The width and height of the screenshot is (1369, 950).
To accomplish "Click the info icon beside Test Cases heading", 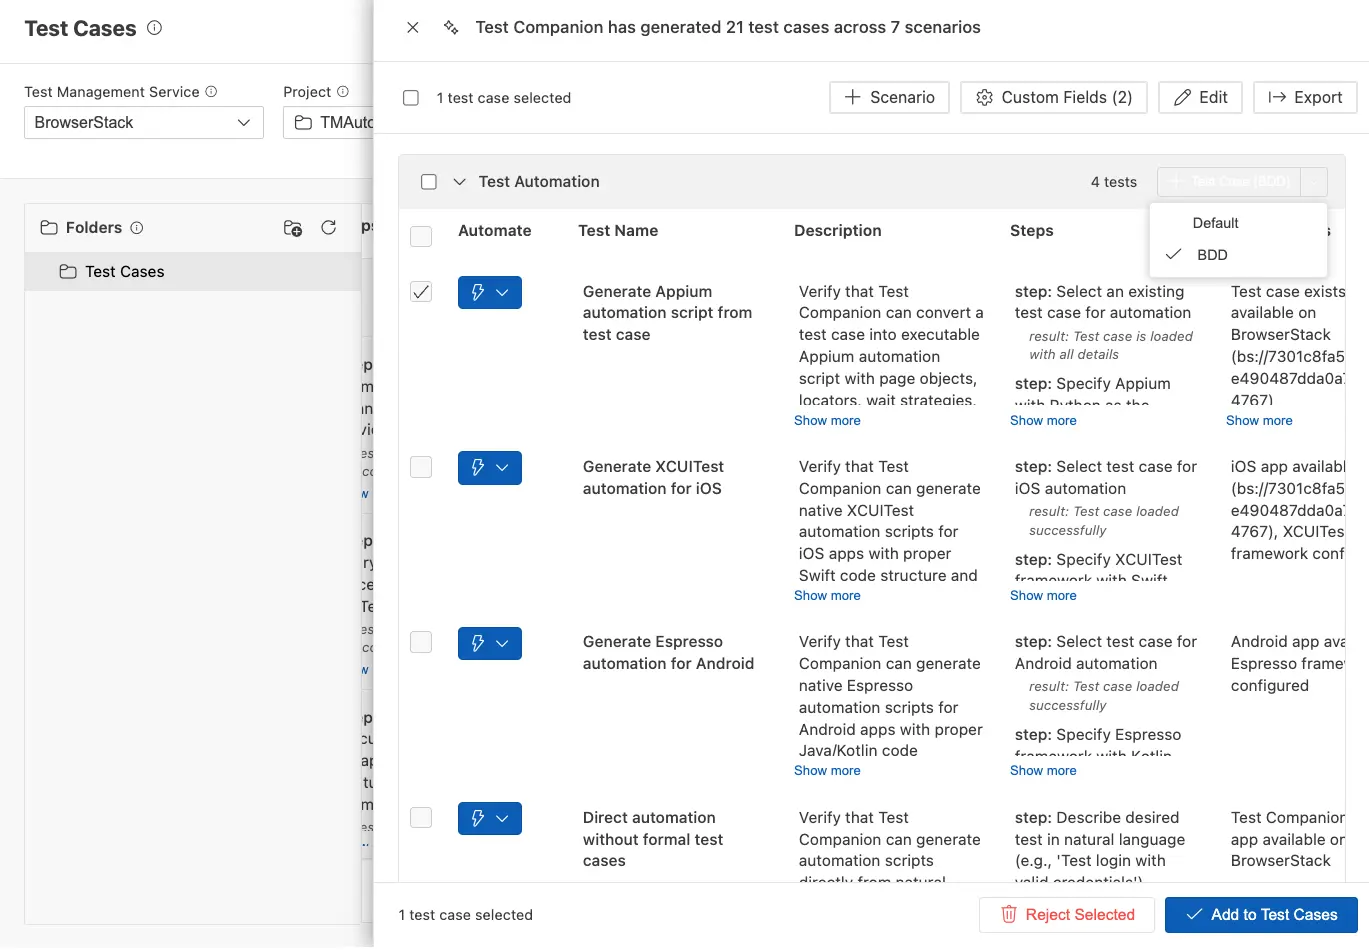I will tap(154, 29).
